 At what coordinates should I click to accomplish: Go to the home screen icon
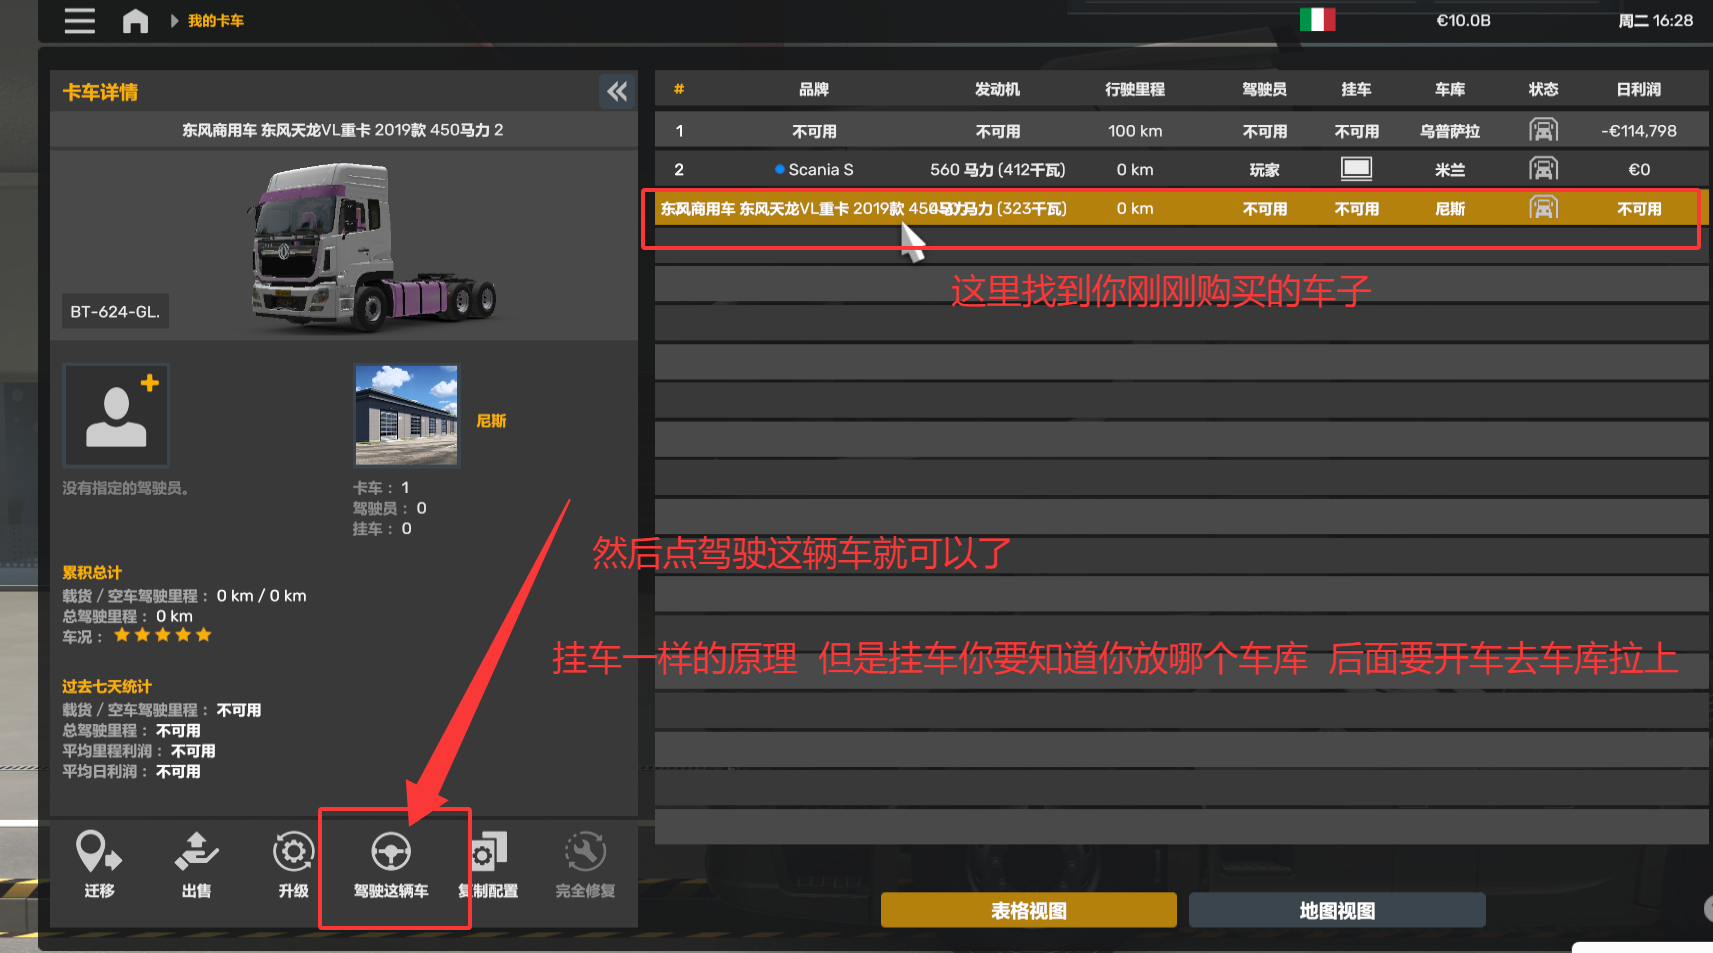[135, 21]
